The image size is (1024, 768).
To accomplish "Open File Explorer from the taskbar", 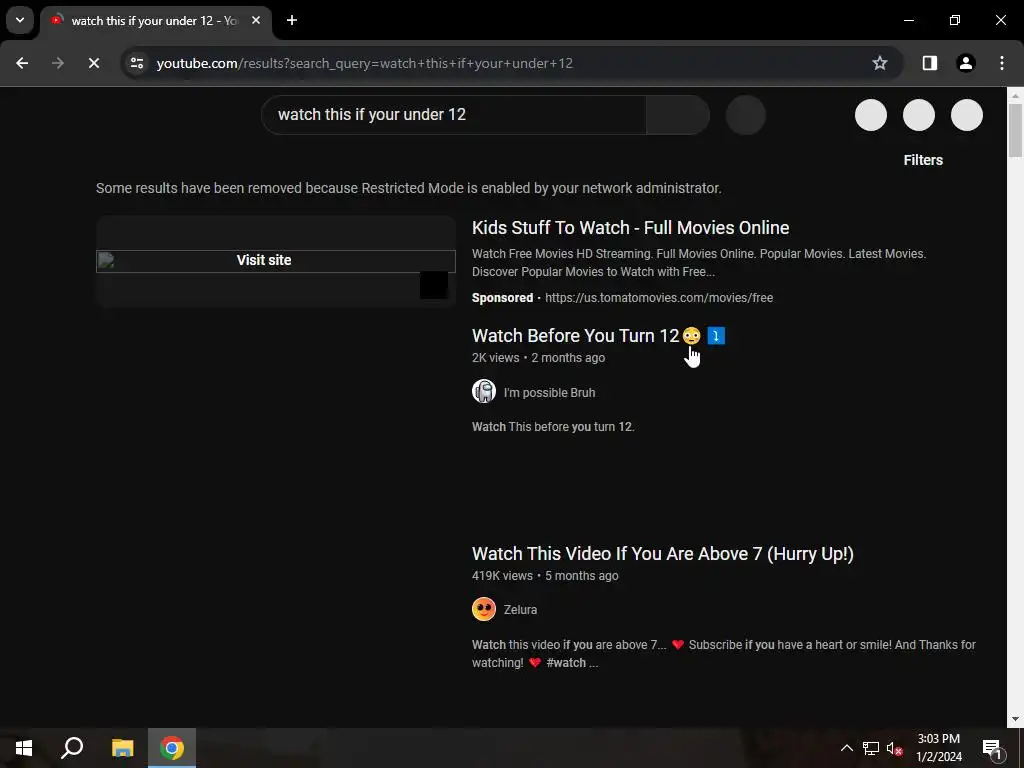I will coord(122,748).
